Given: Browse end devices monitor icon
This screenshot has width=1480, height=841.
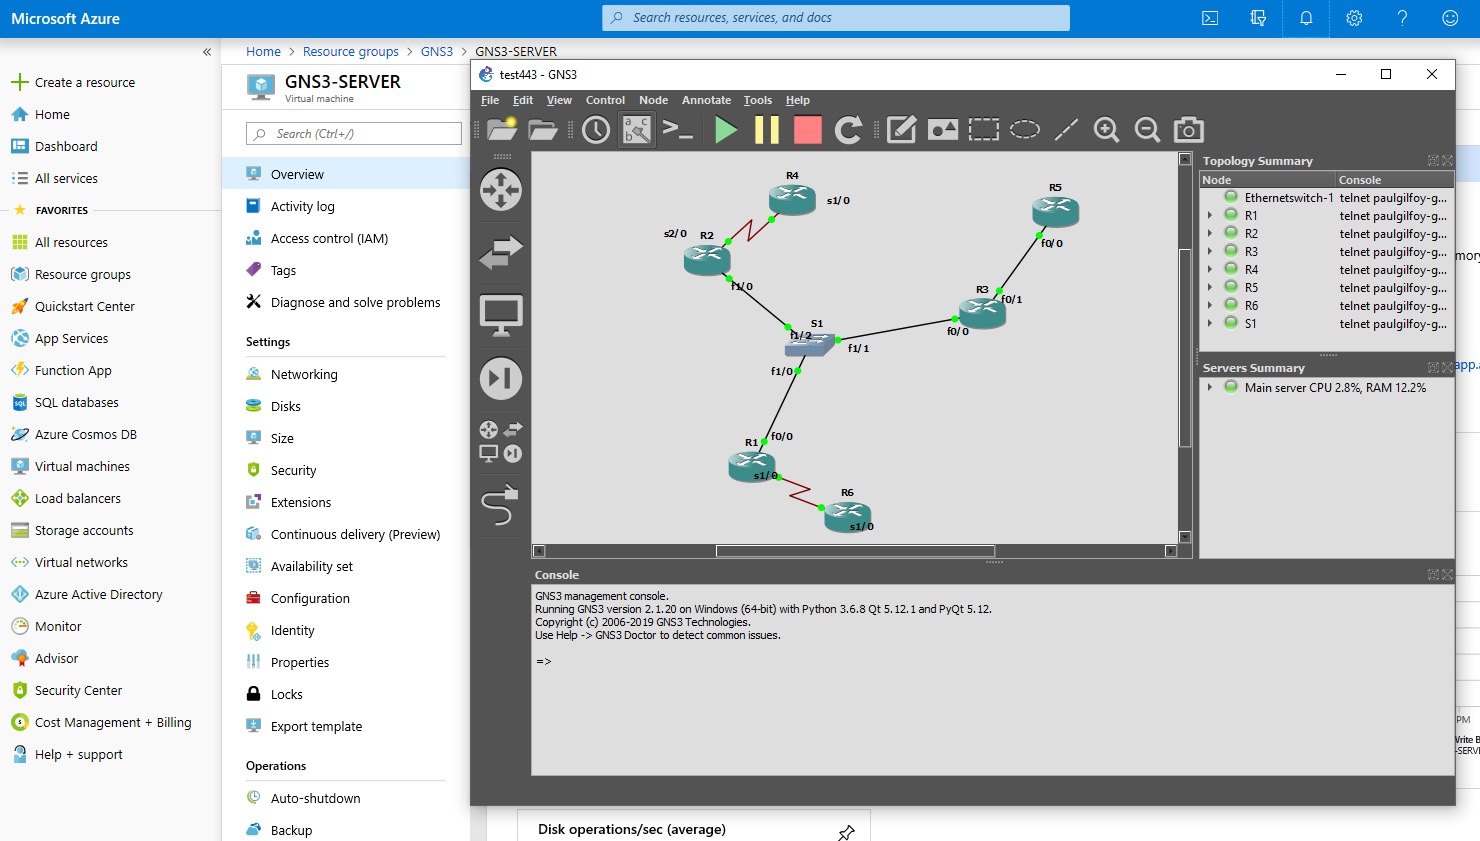Looking at the screenshot, I should click(501, 316).
